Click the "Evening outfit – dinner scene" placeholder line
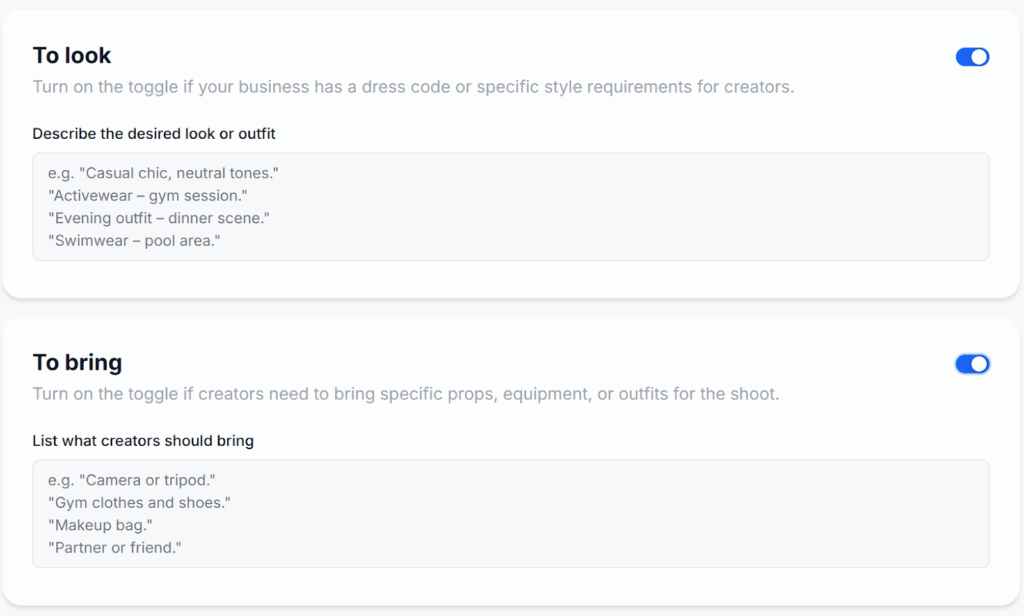The height and width of the screenshot is (616, 1024). pyautogui.click(x=159, y=218)
